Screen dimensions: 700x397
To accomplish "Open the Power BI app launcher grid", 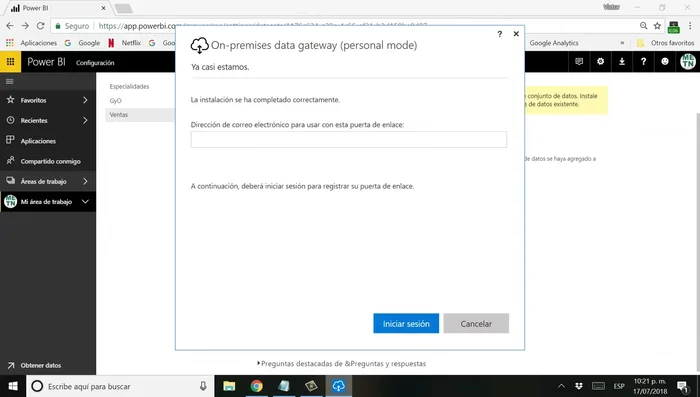I will coord(10,62).
